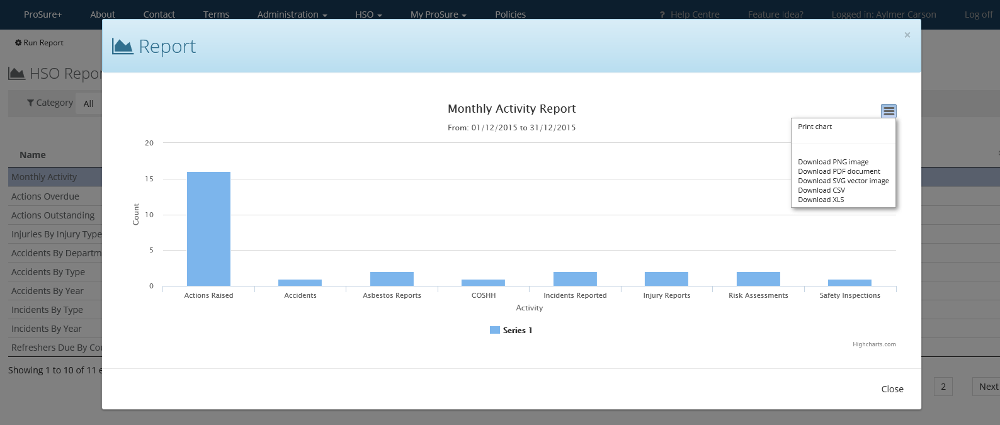Go to pagination page 2
1000x425 pixels.
click(943, 387)
